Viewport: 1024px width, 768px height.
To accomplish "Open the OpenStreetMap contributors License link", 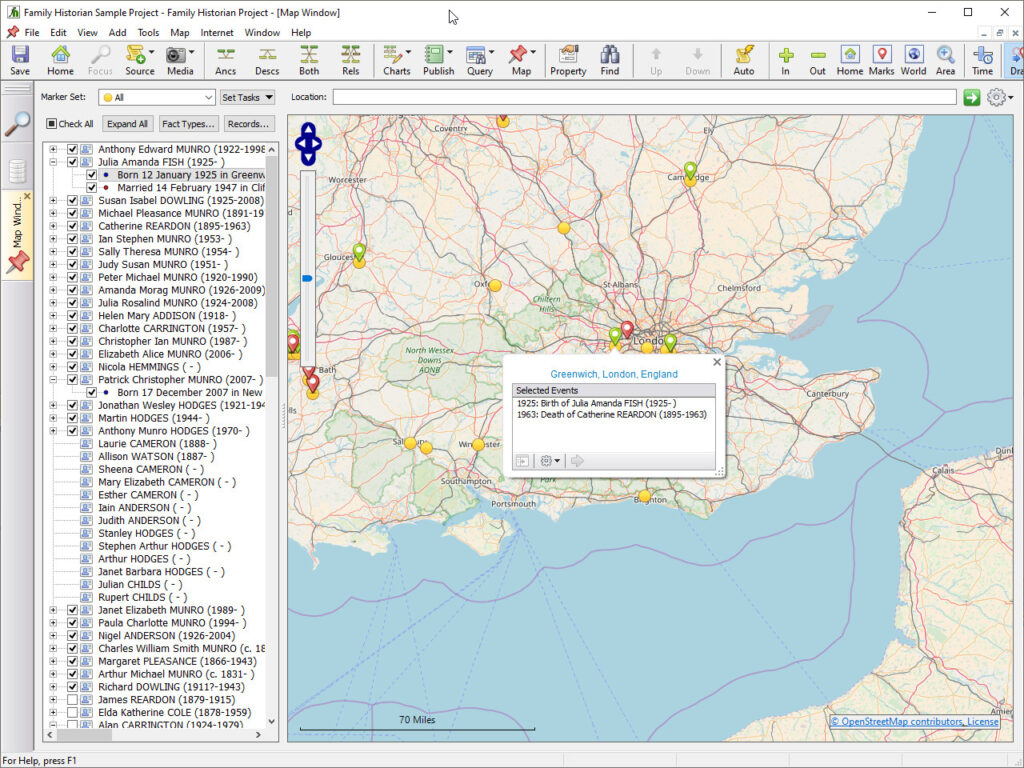I will point(914,722).
